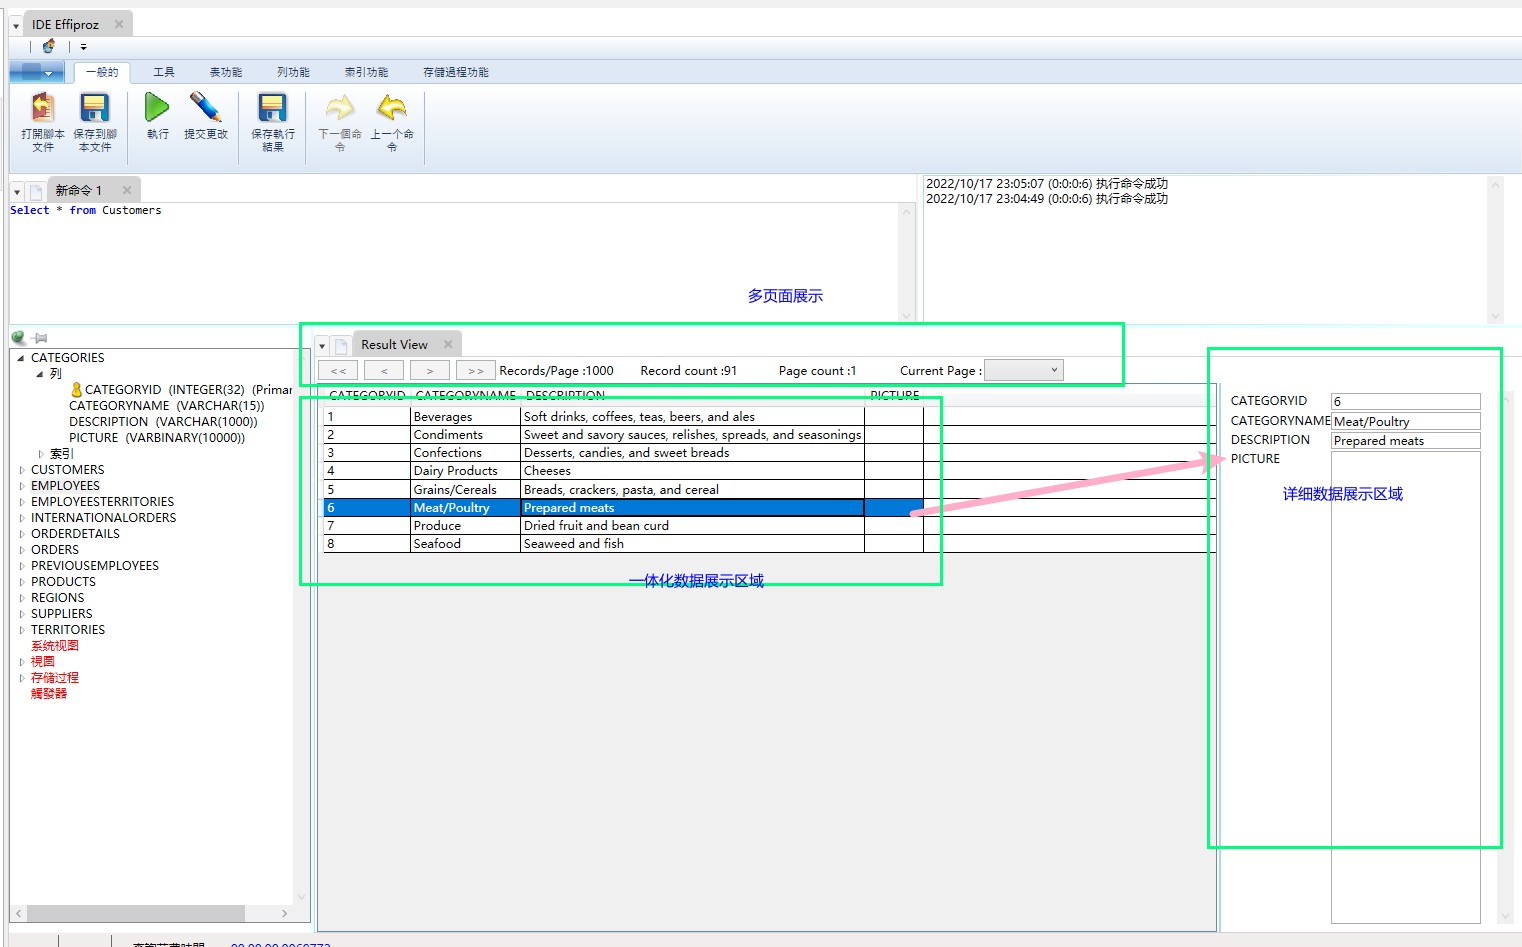Close the 新命令 1 tab

(127, 190)
